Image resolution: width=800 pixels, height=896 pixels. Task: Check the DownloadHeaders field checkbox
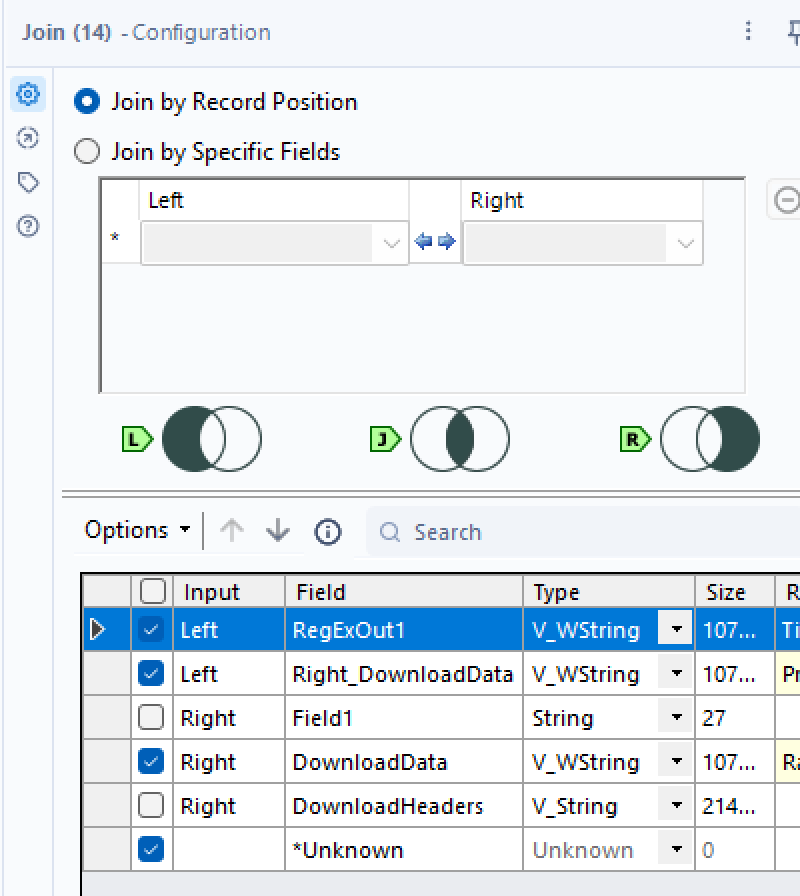pyautogui.click(x=151, y=806)
